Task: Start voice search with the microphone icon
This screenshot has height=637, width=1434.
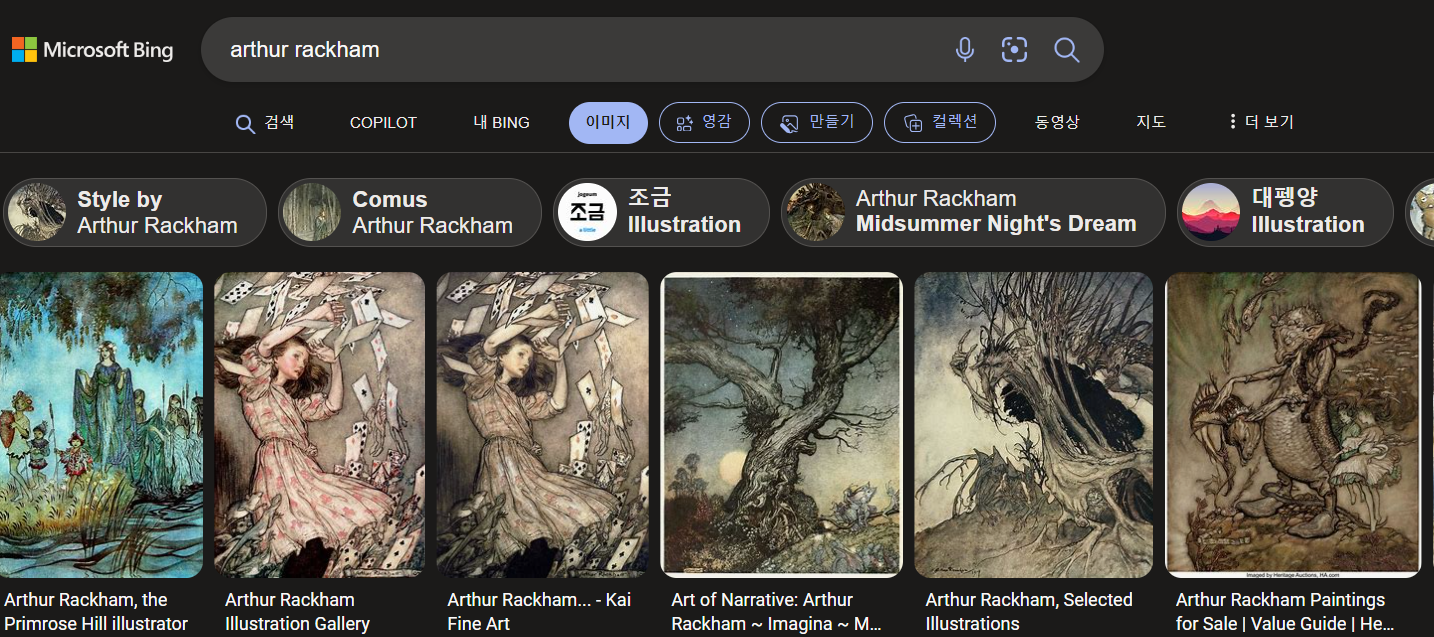Action: pyautogui.click(x=964, y=50)
